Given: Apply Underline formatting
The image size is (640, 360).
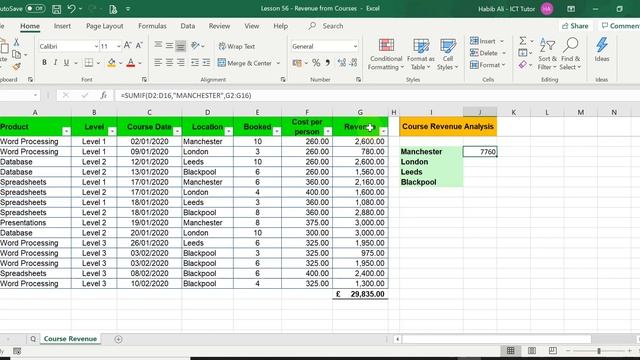Looking at the screenshot, I should pyautogui.click(x=66, y=63).
